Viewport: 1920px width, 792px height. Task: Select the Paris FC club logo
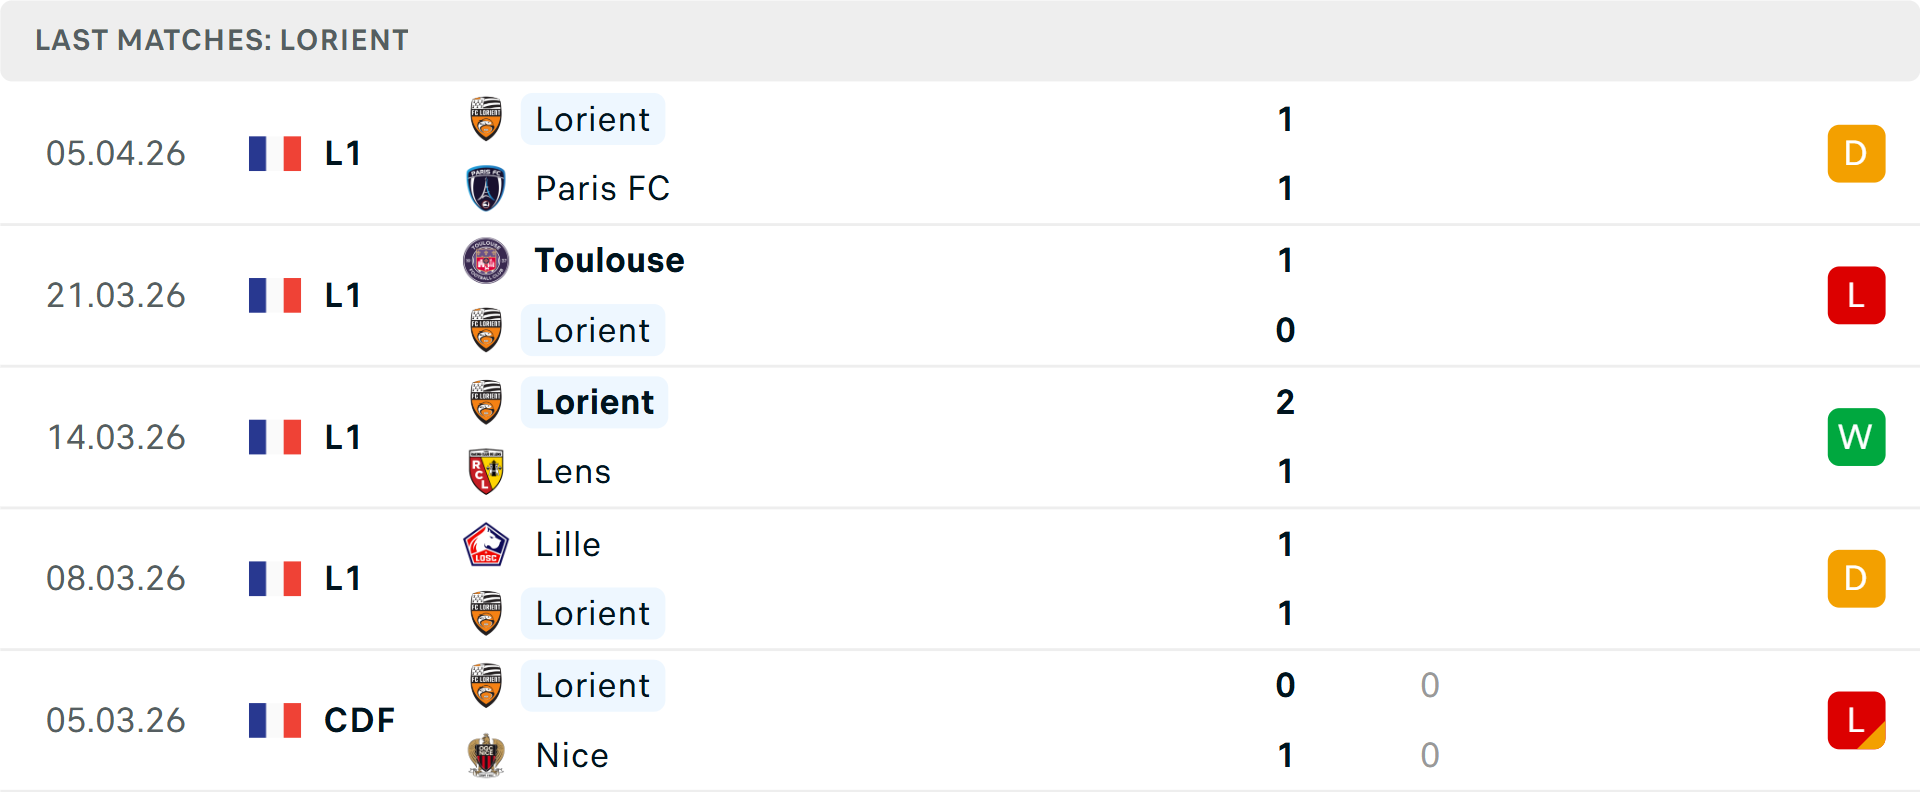click(x=486, y=188)
